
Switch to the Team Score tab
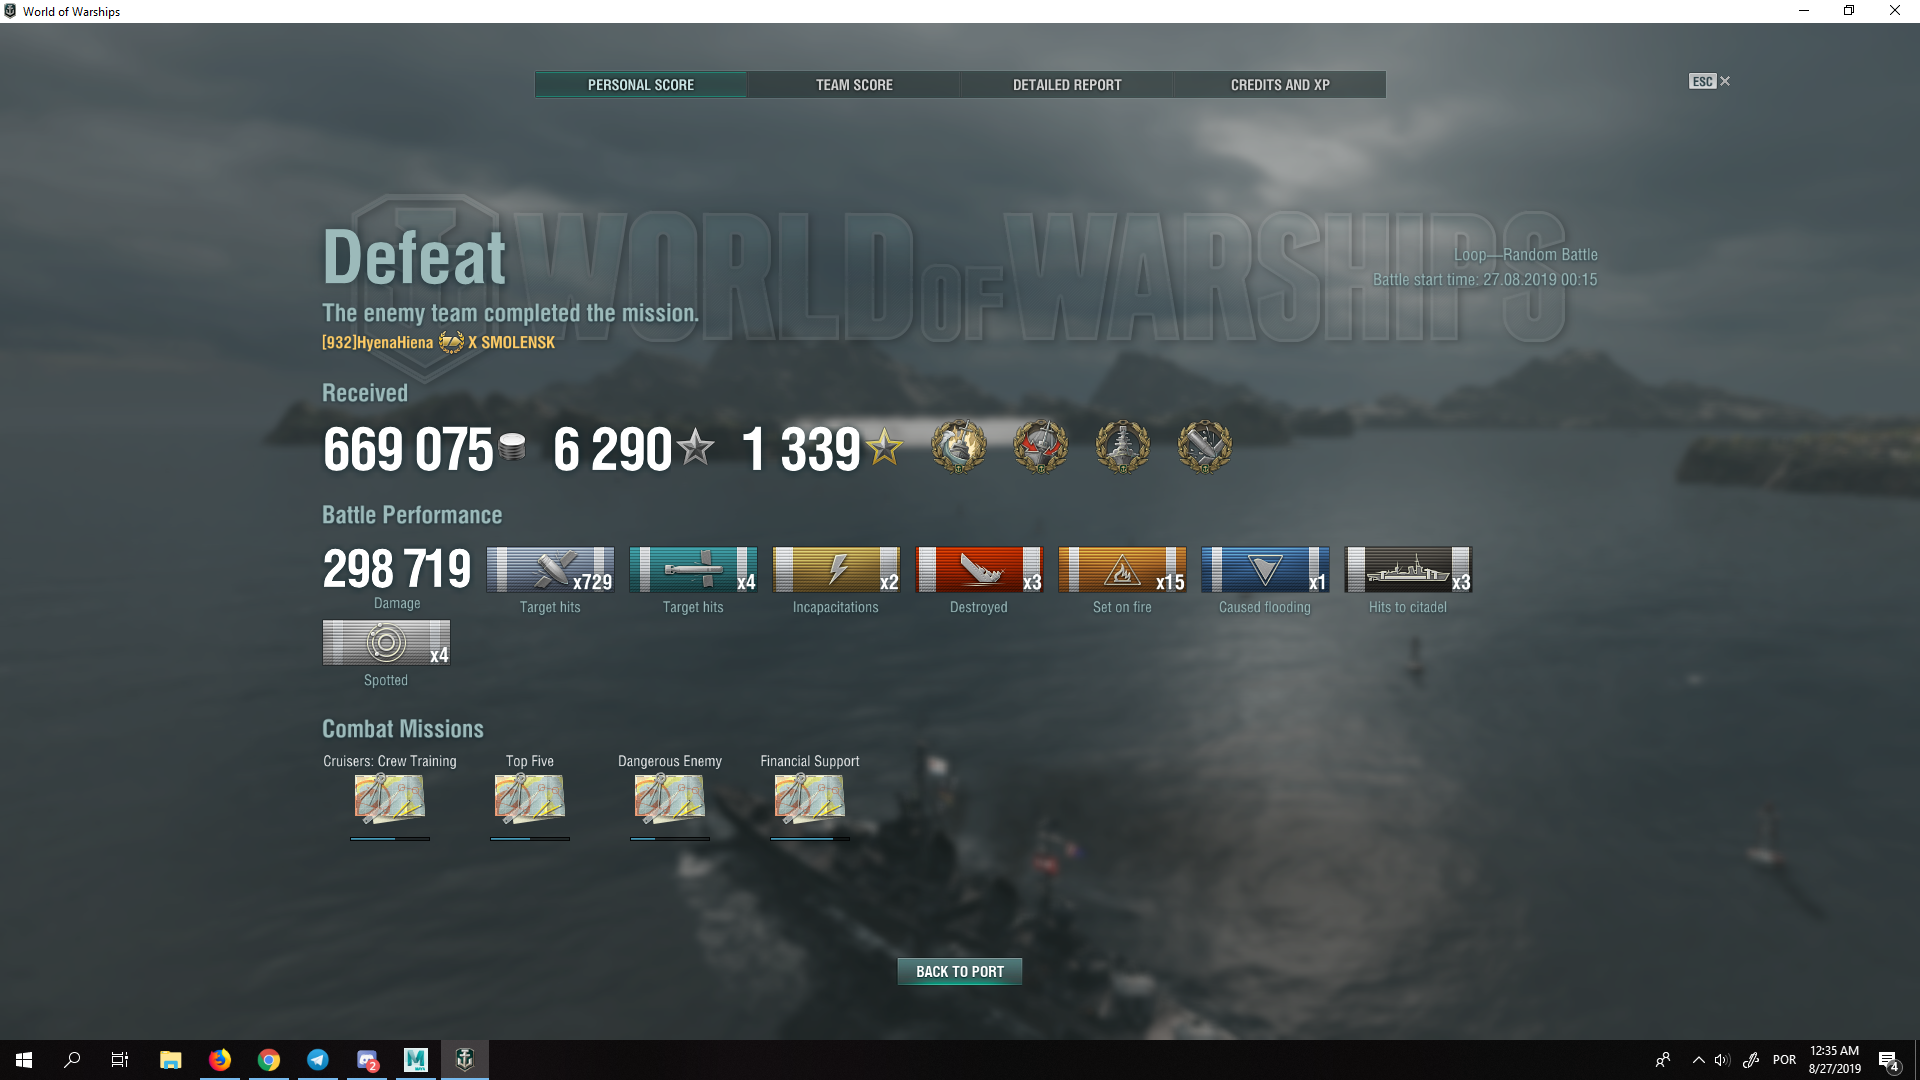(x=854, y=85)
